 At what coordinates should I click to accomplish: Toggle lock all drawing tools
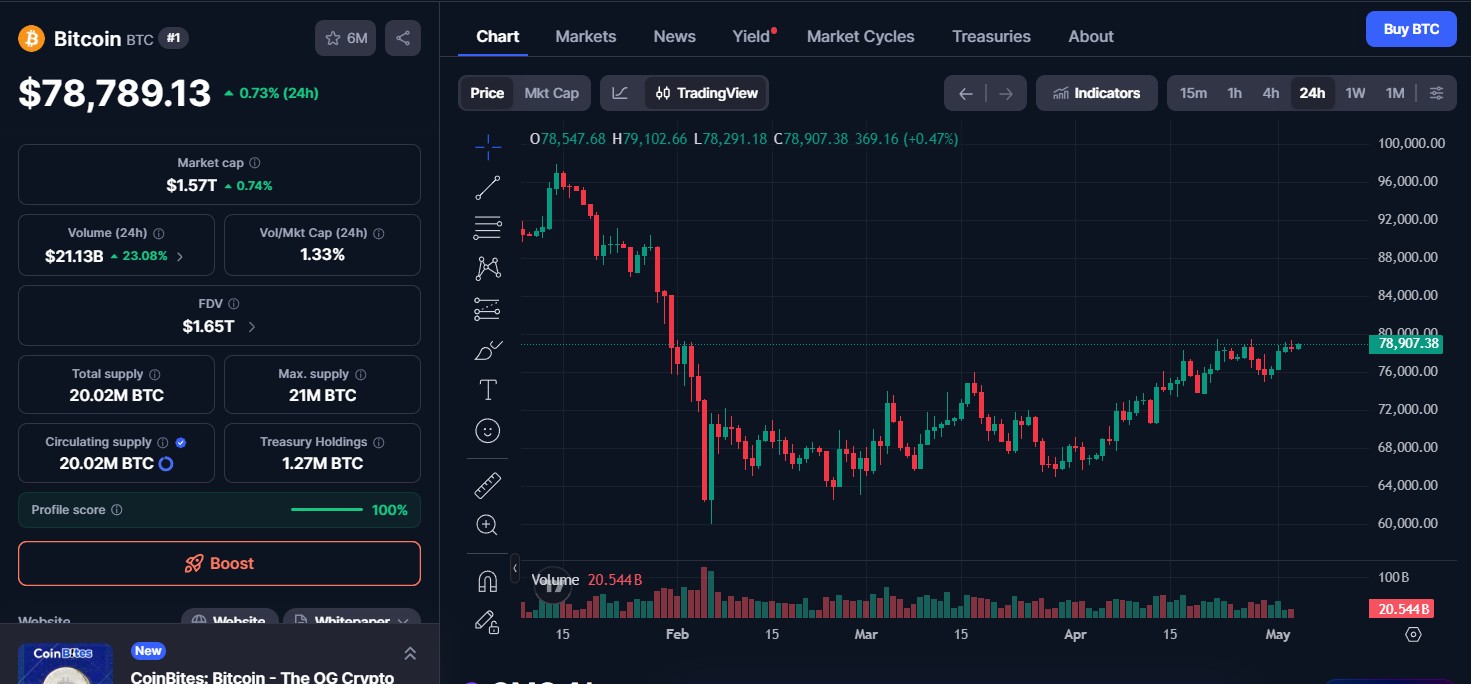click(x=488, y=621)
